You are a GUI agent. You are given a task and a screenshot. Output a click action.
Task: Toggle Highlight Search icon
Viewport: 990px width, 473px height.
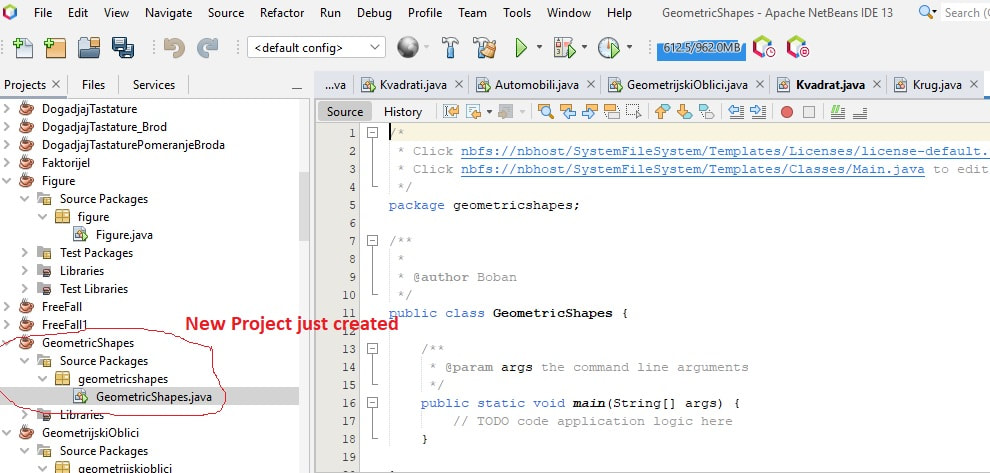pos(612,112)
